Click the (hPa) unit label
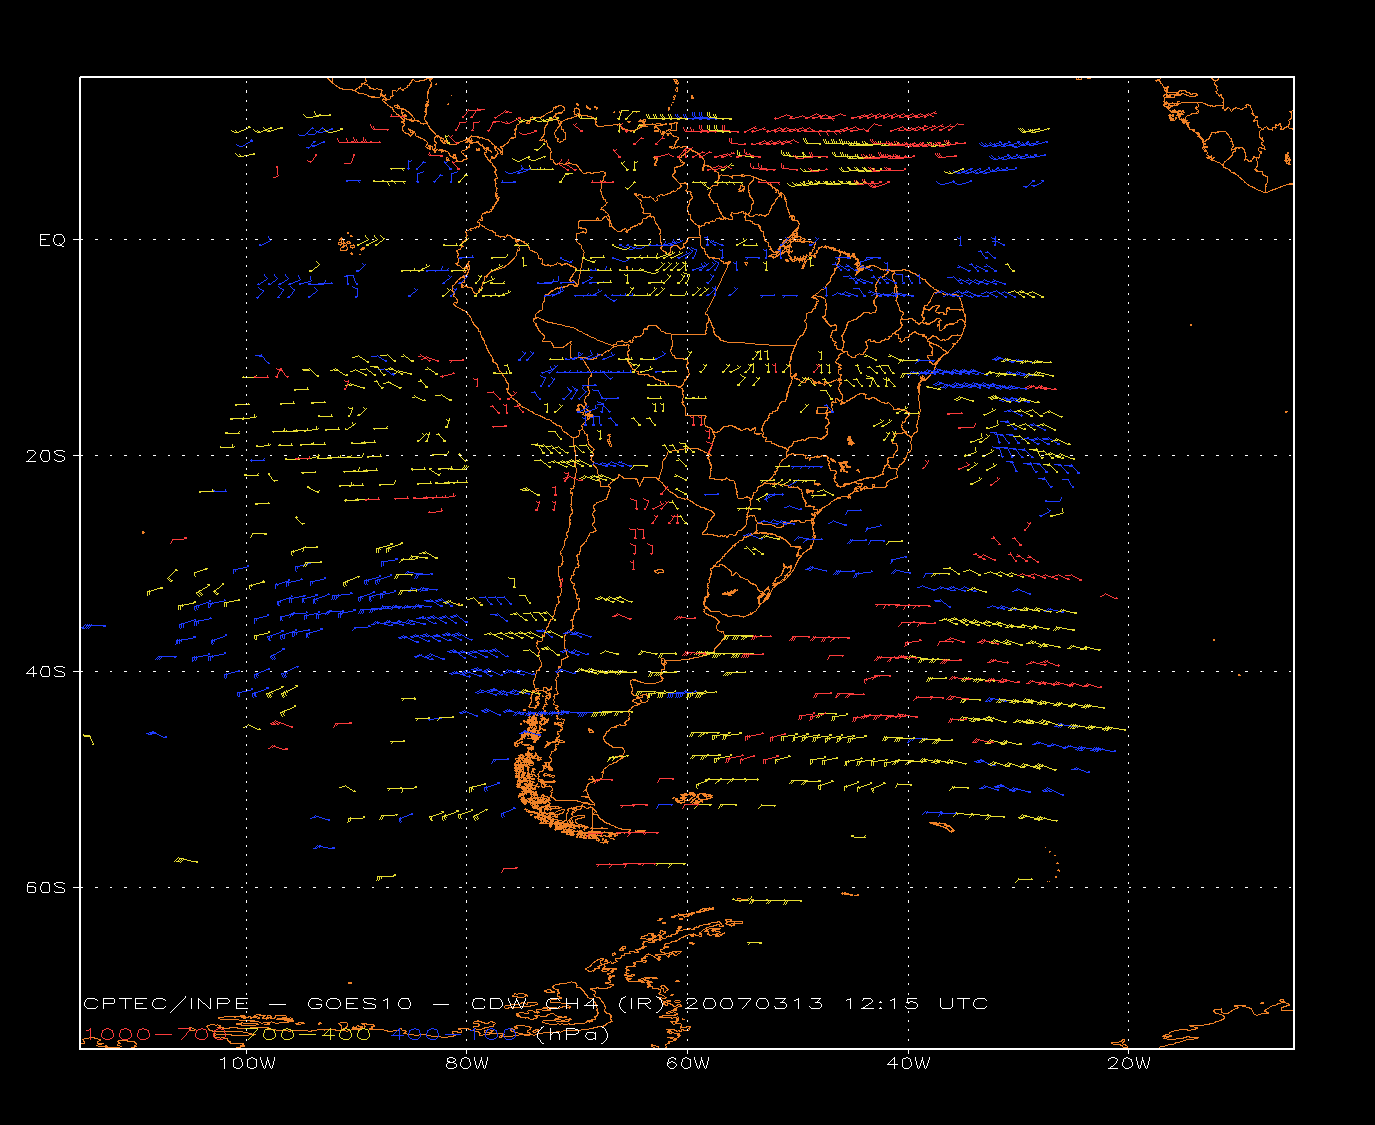1375x1125 pixels. (573, 1035)
